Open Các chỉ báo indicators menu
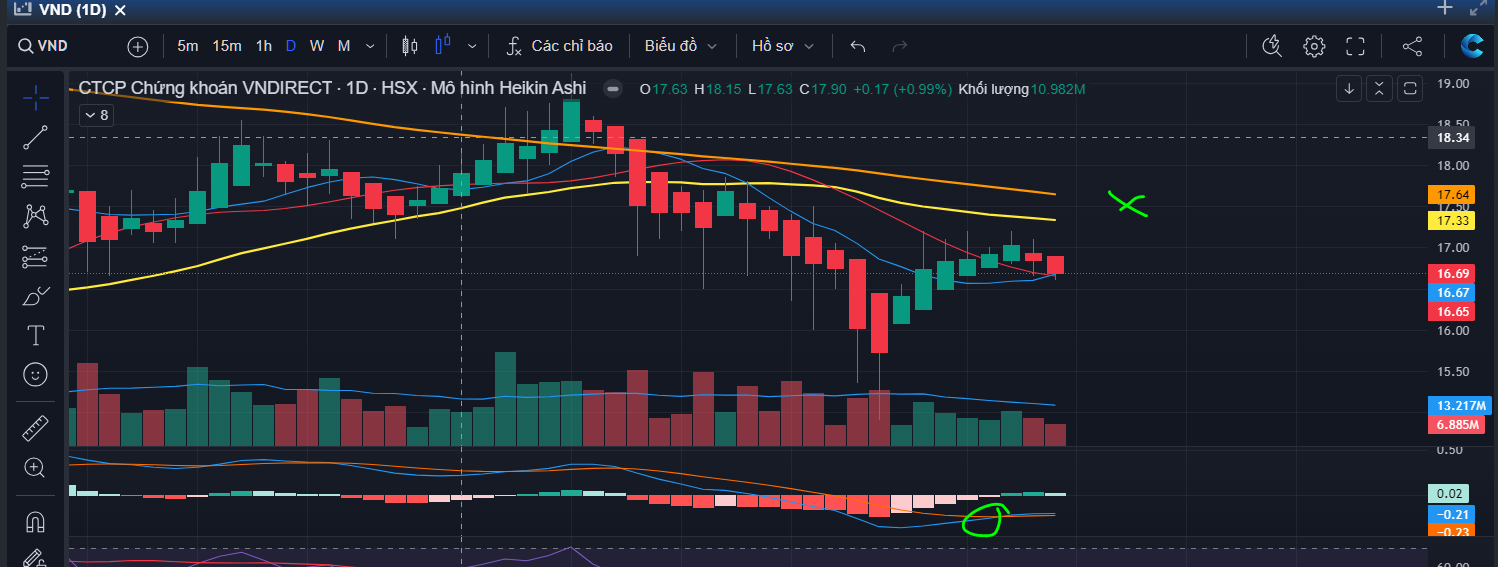 pos(559,46)
